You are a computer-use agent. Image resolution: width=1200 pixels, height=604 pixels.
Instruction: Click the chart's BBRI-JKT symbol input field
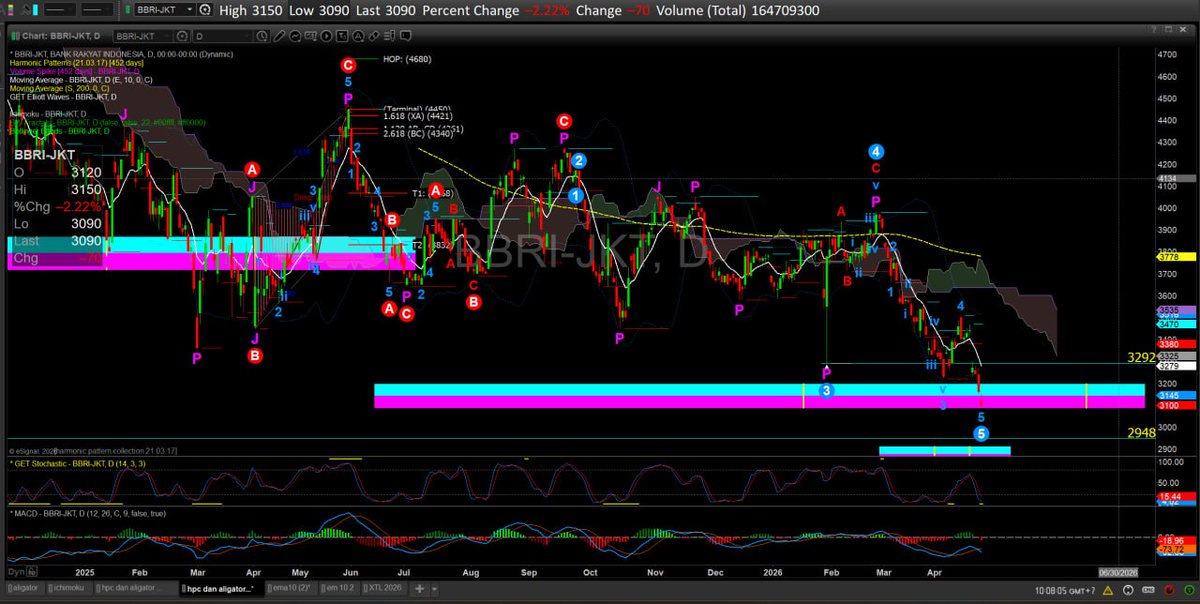click(143, 36)
